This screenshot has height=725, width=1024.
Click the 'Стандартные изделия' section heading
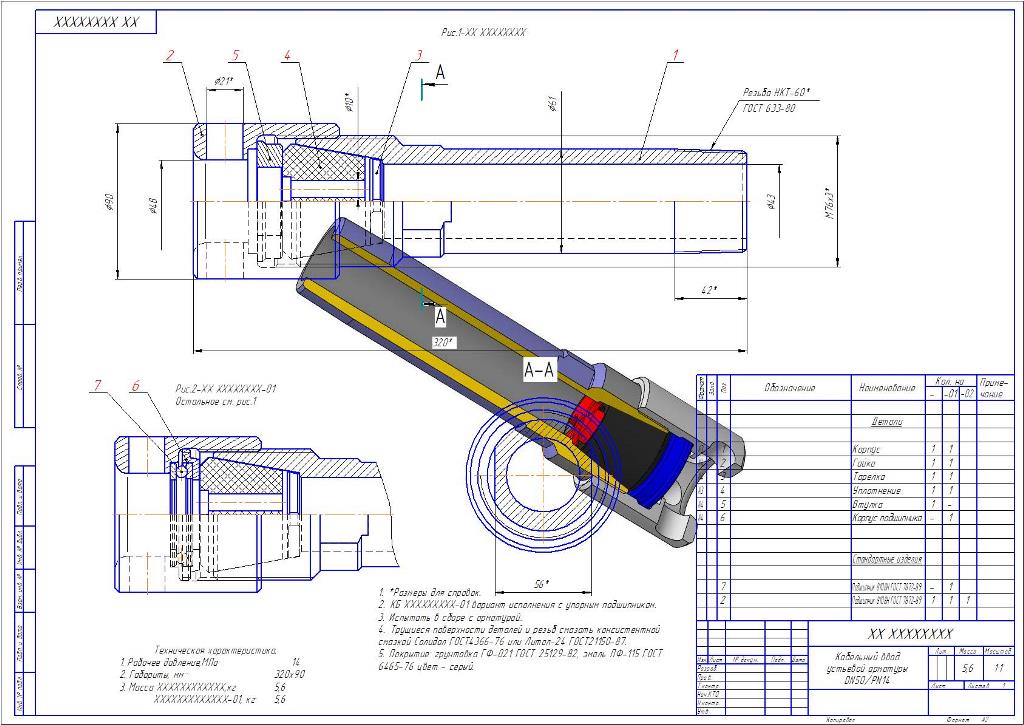[x=888, y=560]
